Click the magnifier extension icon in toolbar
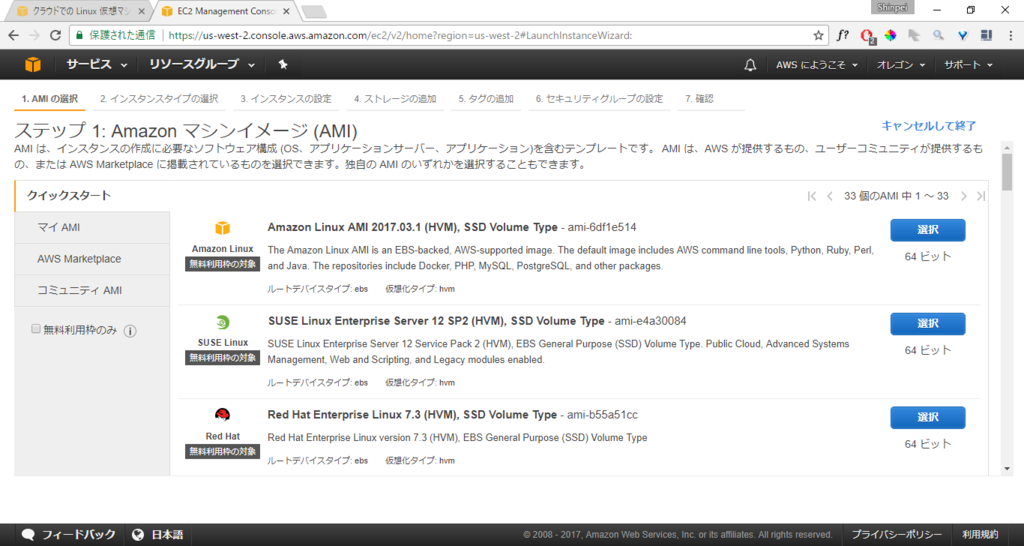This screenshot has width=1024, height=546. pos(938,35)
